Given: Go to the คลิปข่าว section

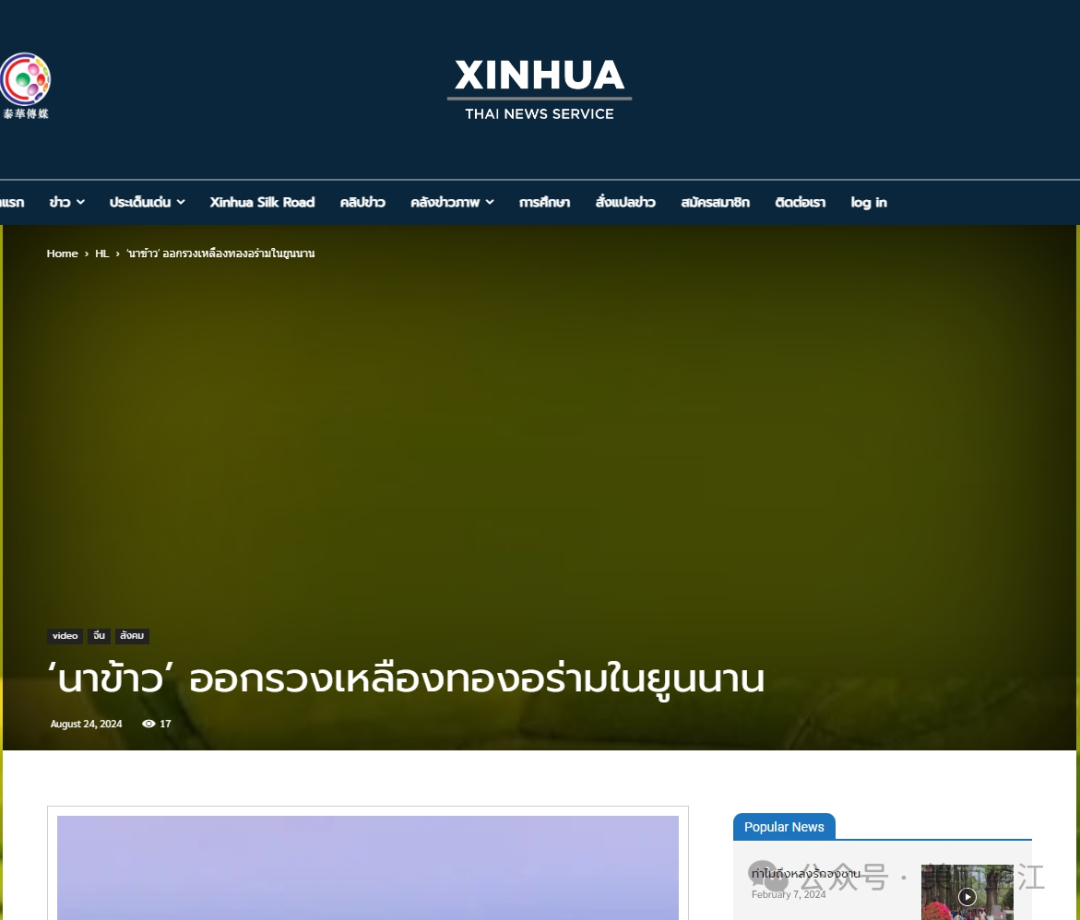Looking at the screenshot, I should (362, 202).
